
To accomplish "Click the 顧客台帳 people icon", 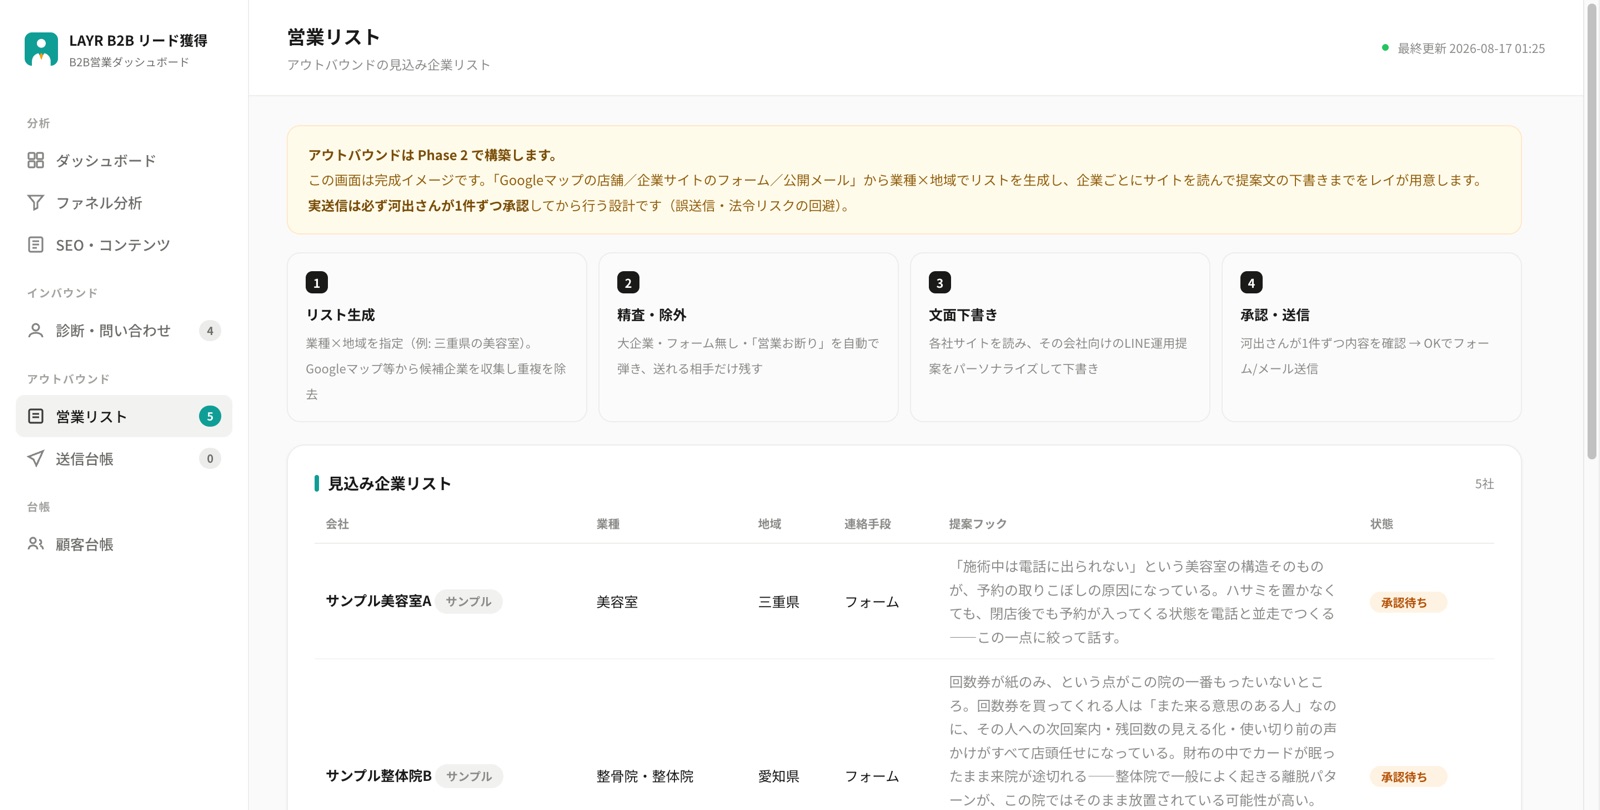I will pyautogui.click(x=36, y=544).
